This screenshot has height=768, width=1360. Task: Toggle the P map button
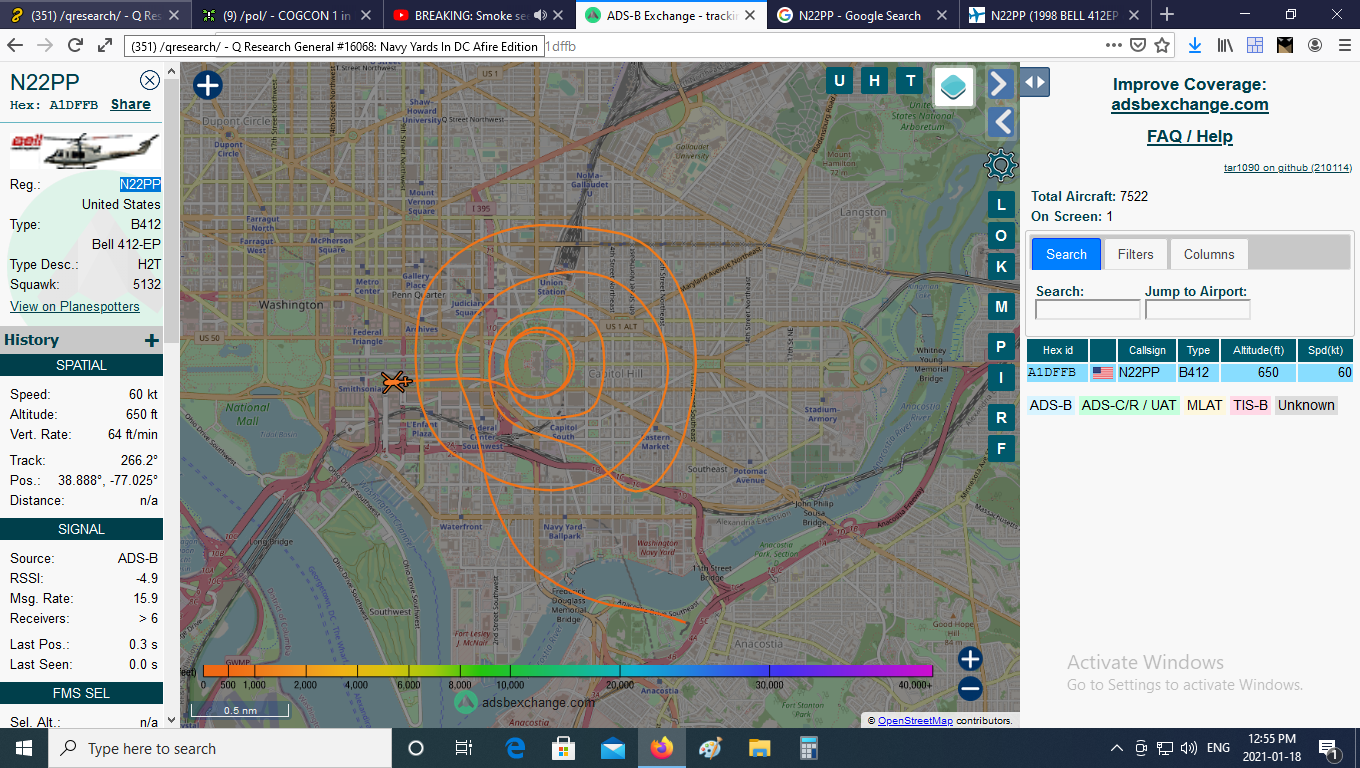(1001, 347)
